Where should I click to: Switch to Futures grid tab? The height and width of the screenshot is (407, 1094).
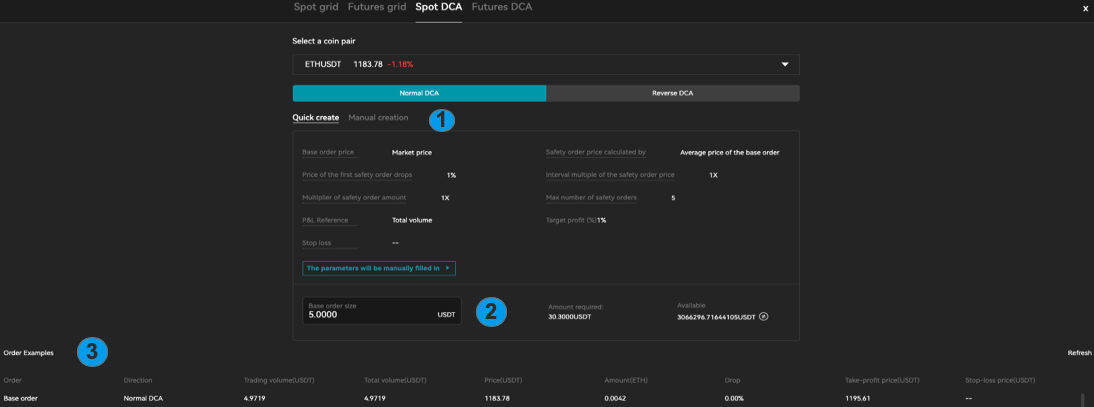pyautogui.click(x=377, y=7)
